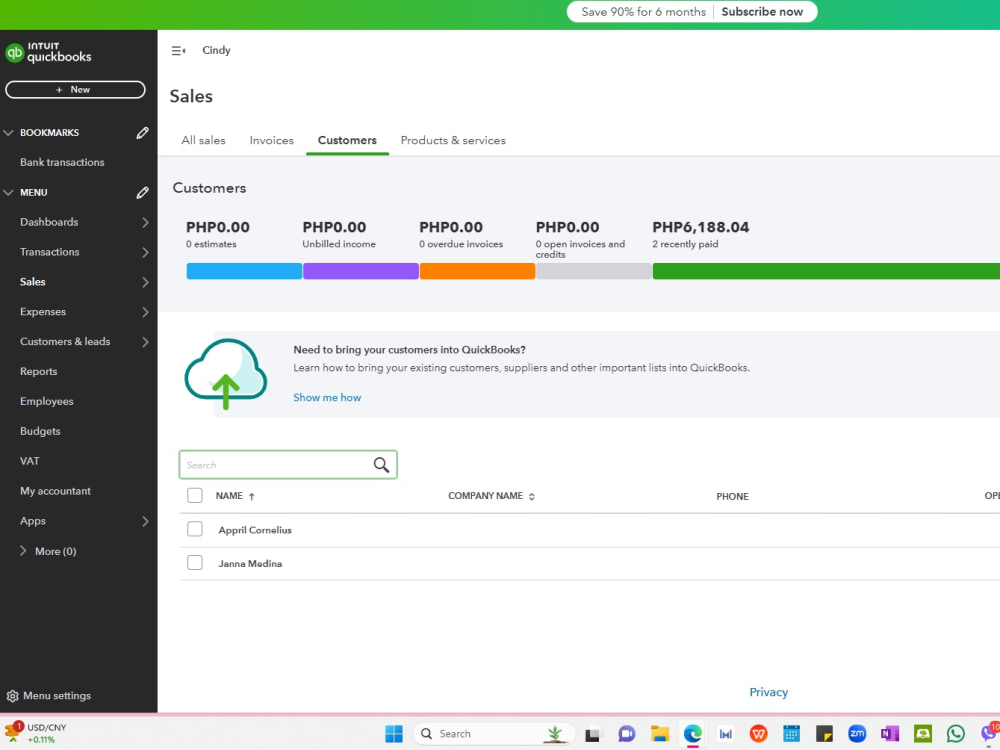
Task: Filter by the blue estimates bar
Action: click(244, 271)
